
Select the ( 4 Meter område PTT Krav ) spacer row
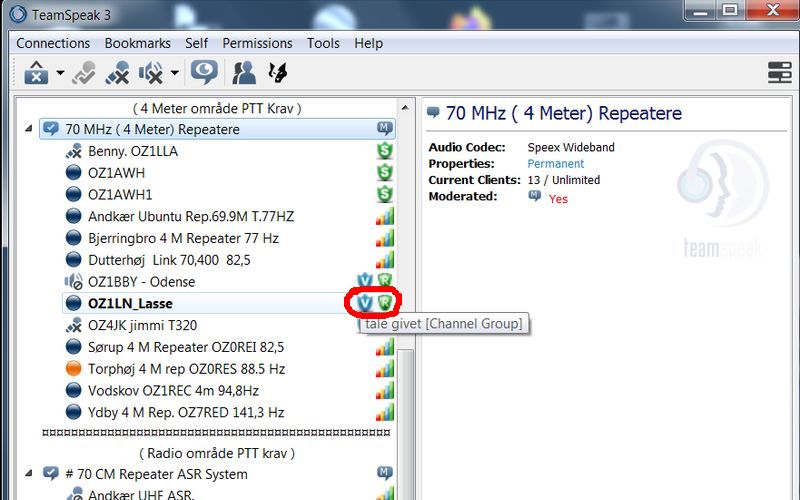[217, 108]
